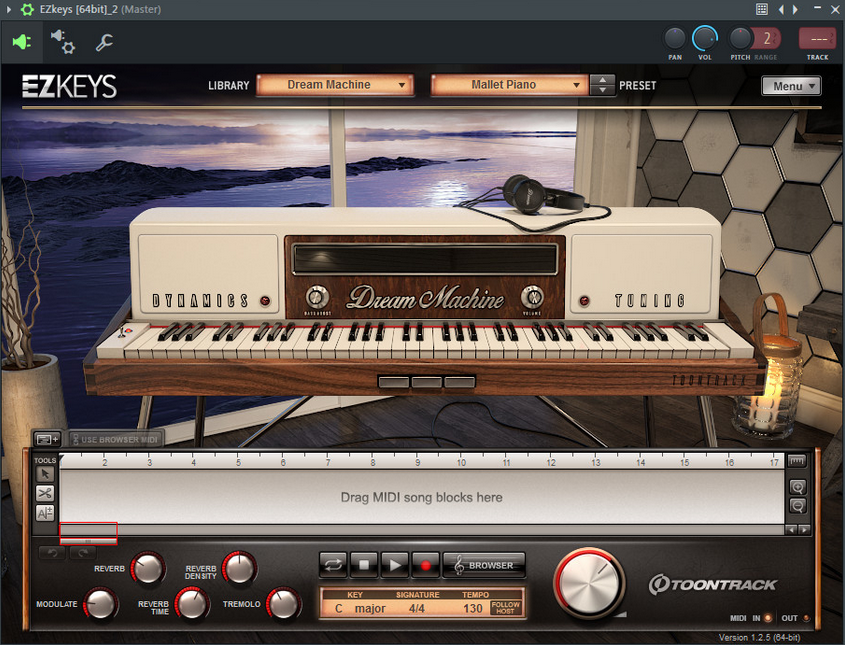Select the next preset with down arrow
Viewport: 845px width, 645px height.
click(x=602, y=91)
